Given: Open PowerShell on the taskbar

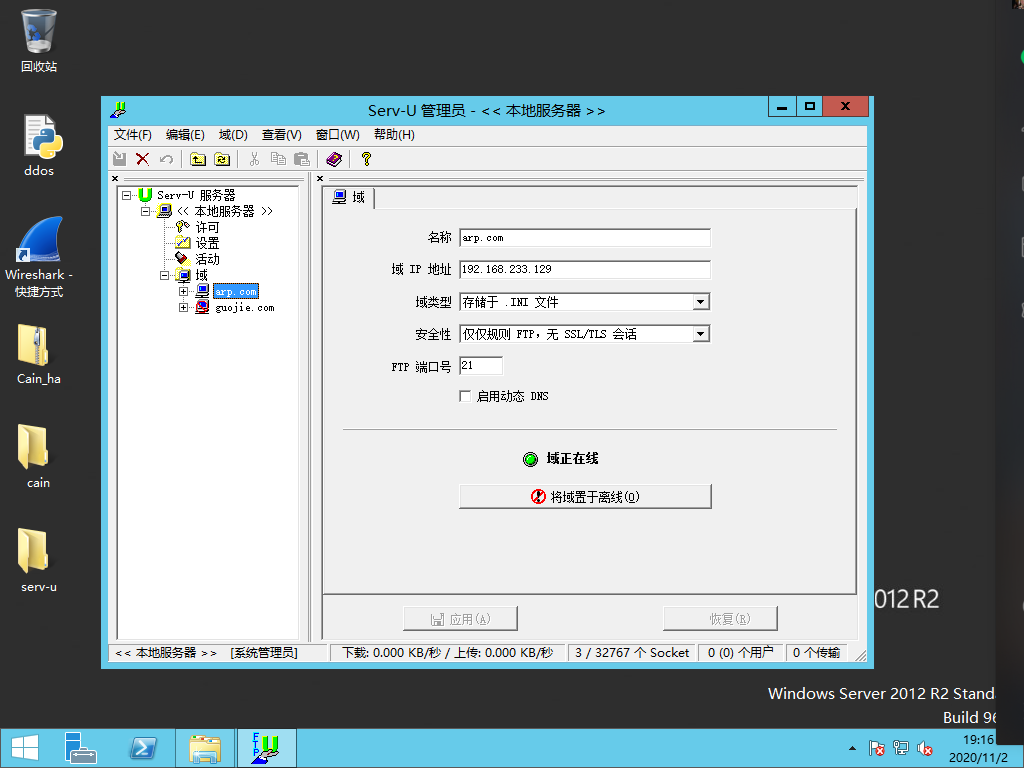Looking at the screenshot, I should pos(143,748).
